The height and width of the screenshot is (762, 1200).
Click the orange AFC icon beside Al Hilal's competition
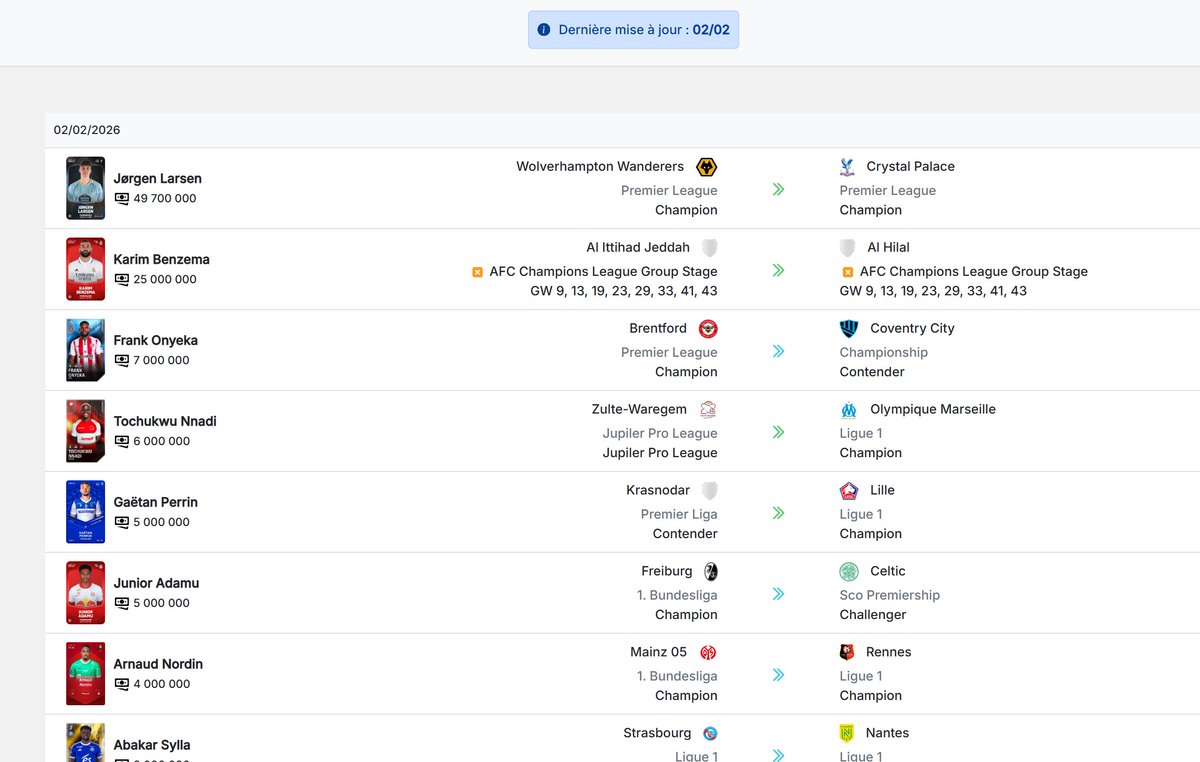click(x=848, y=272)
